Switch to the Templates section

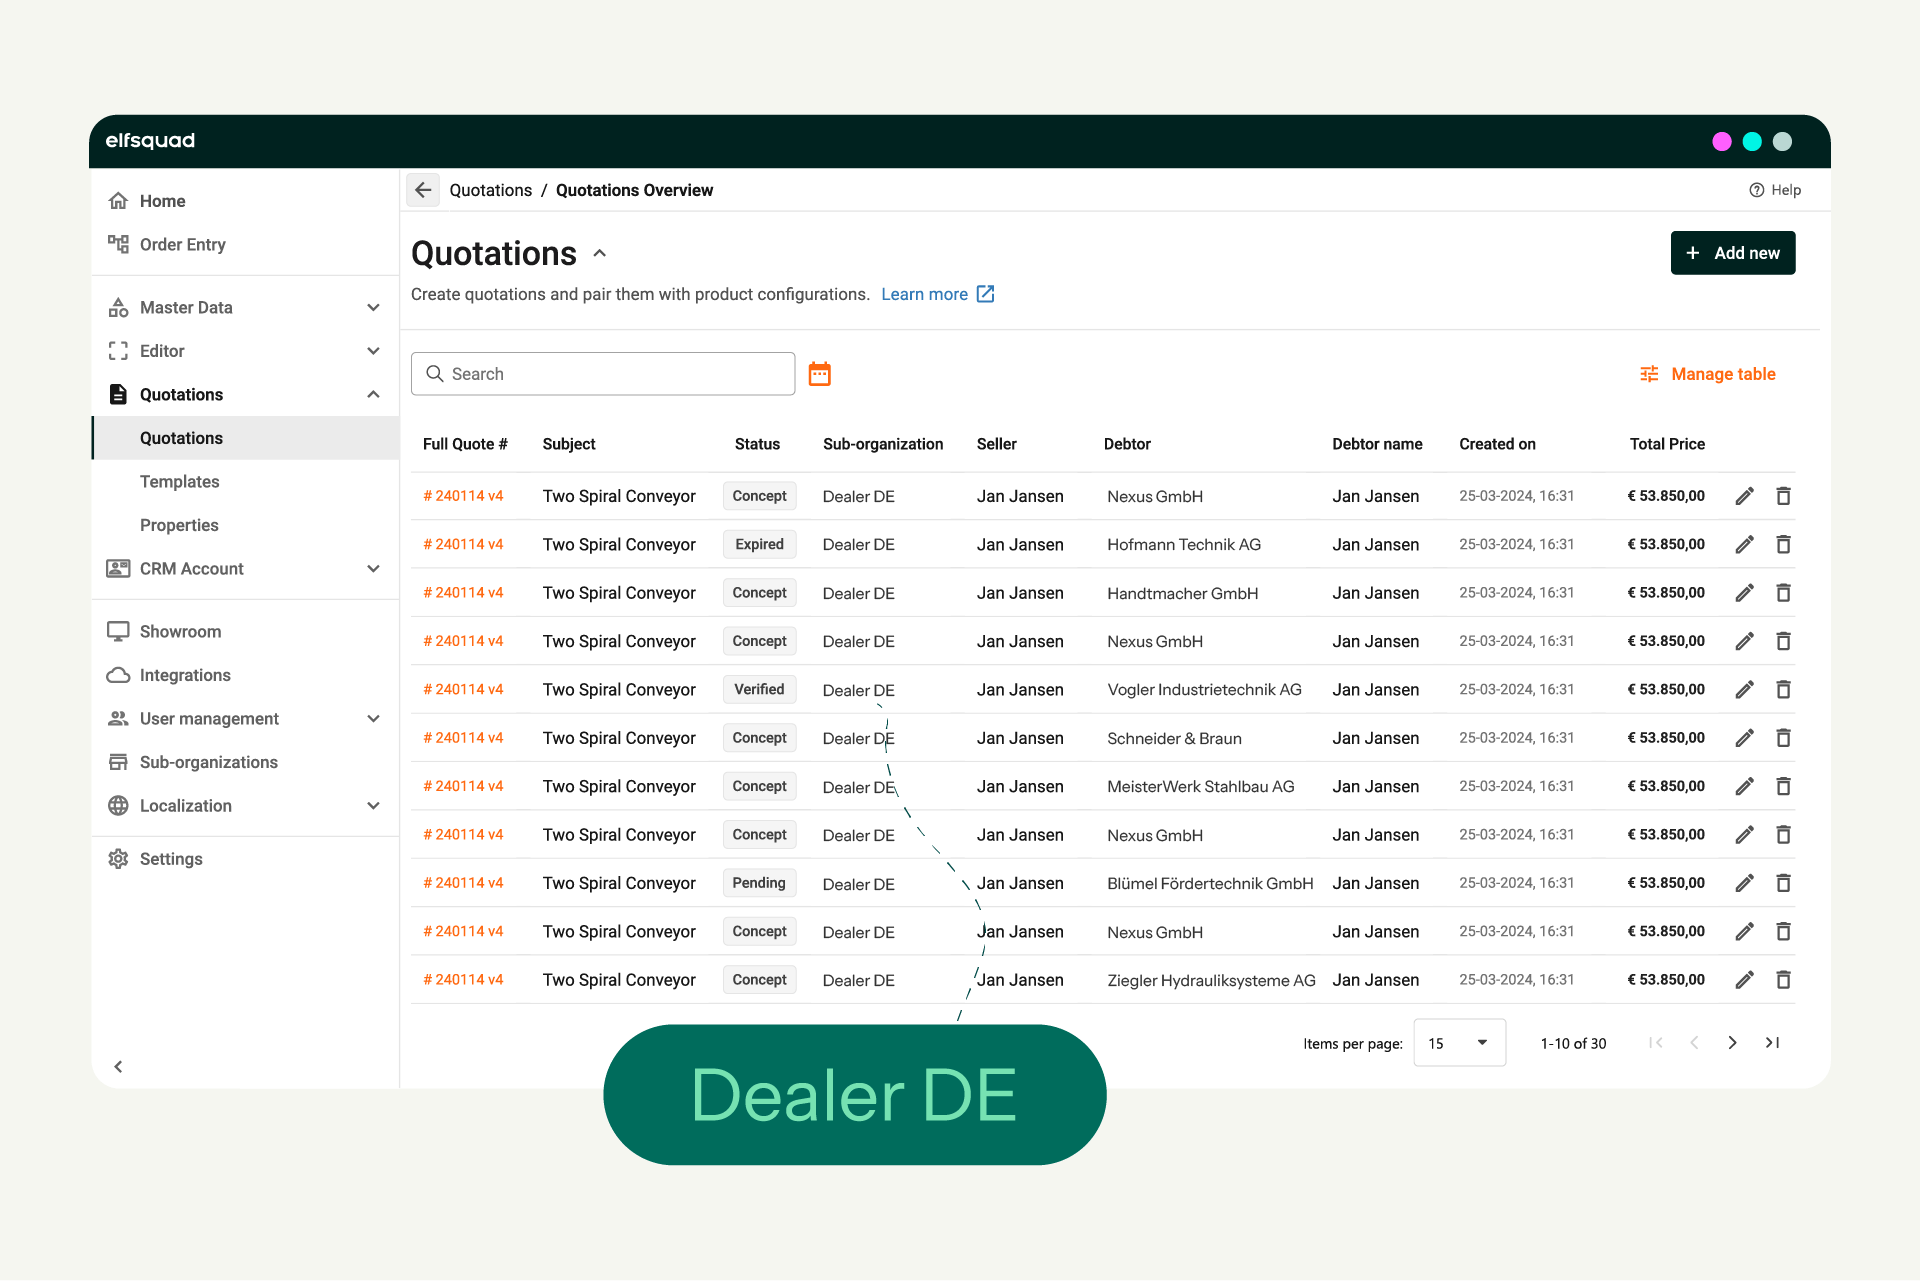point(179,481)
